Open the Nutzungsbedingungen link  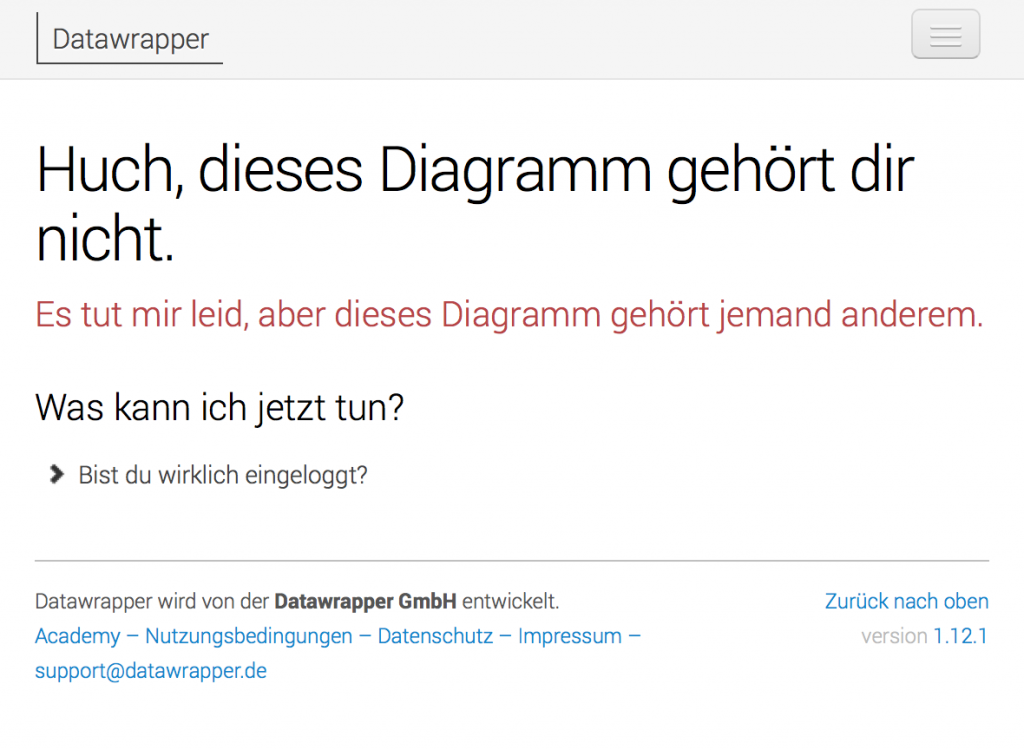point(249,636)
